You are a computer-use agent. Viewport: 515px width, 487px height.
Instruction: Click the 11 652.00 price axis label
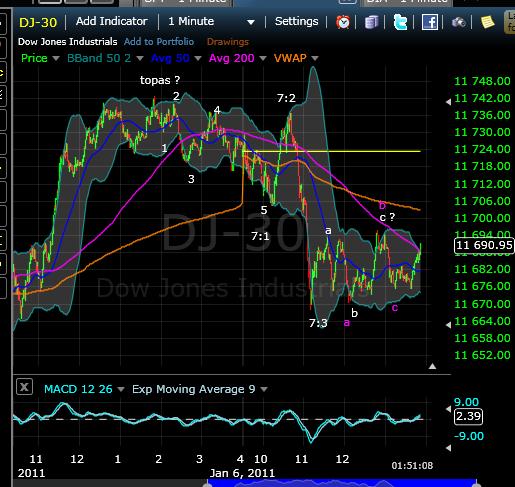click(x=482, y=355)
